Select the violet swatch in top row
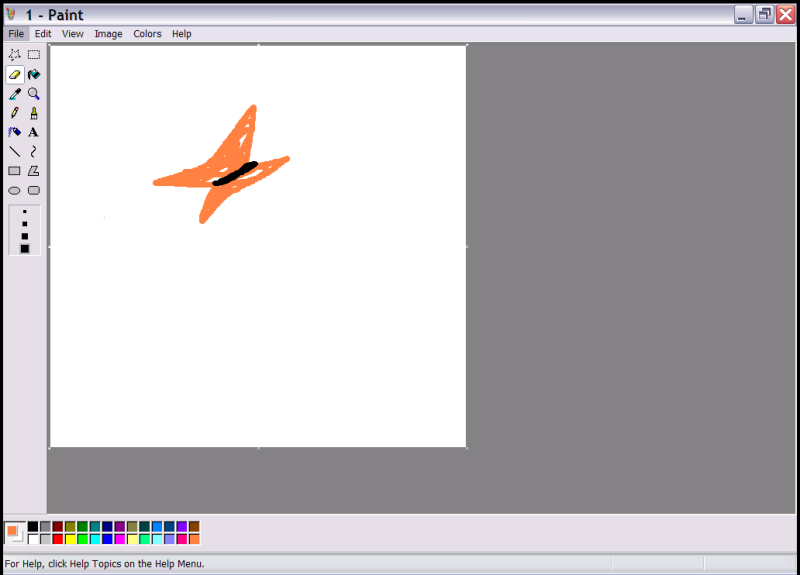 (182, 527)
